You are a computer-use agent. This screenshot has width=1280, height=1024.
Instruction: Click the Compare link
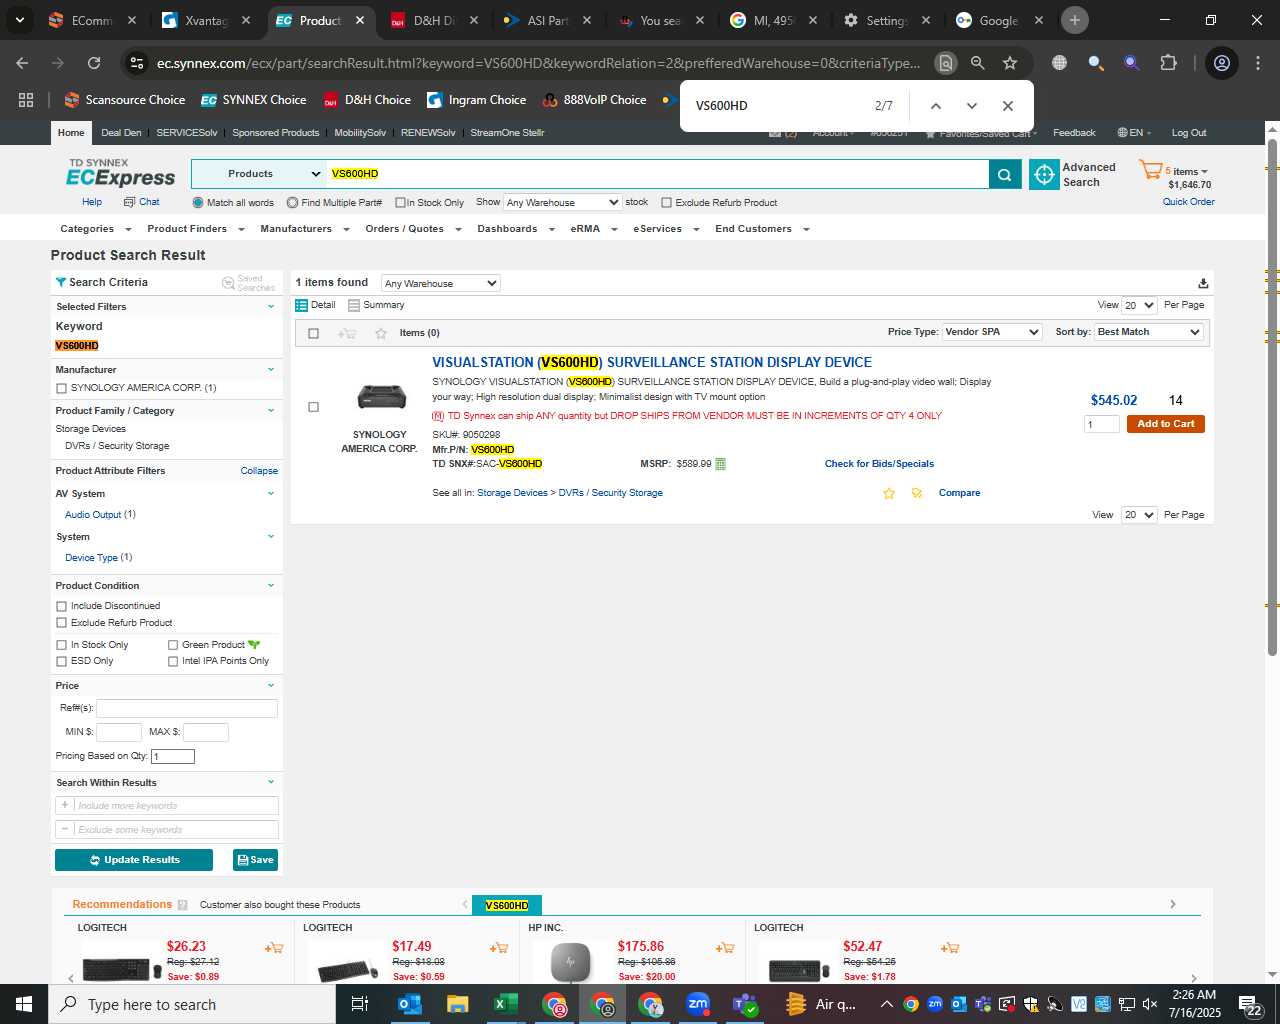pos(959,493)
